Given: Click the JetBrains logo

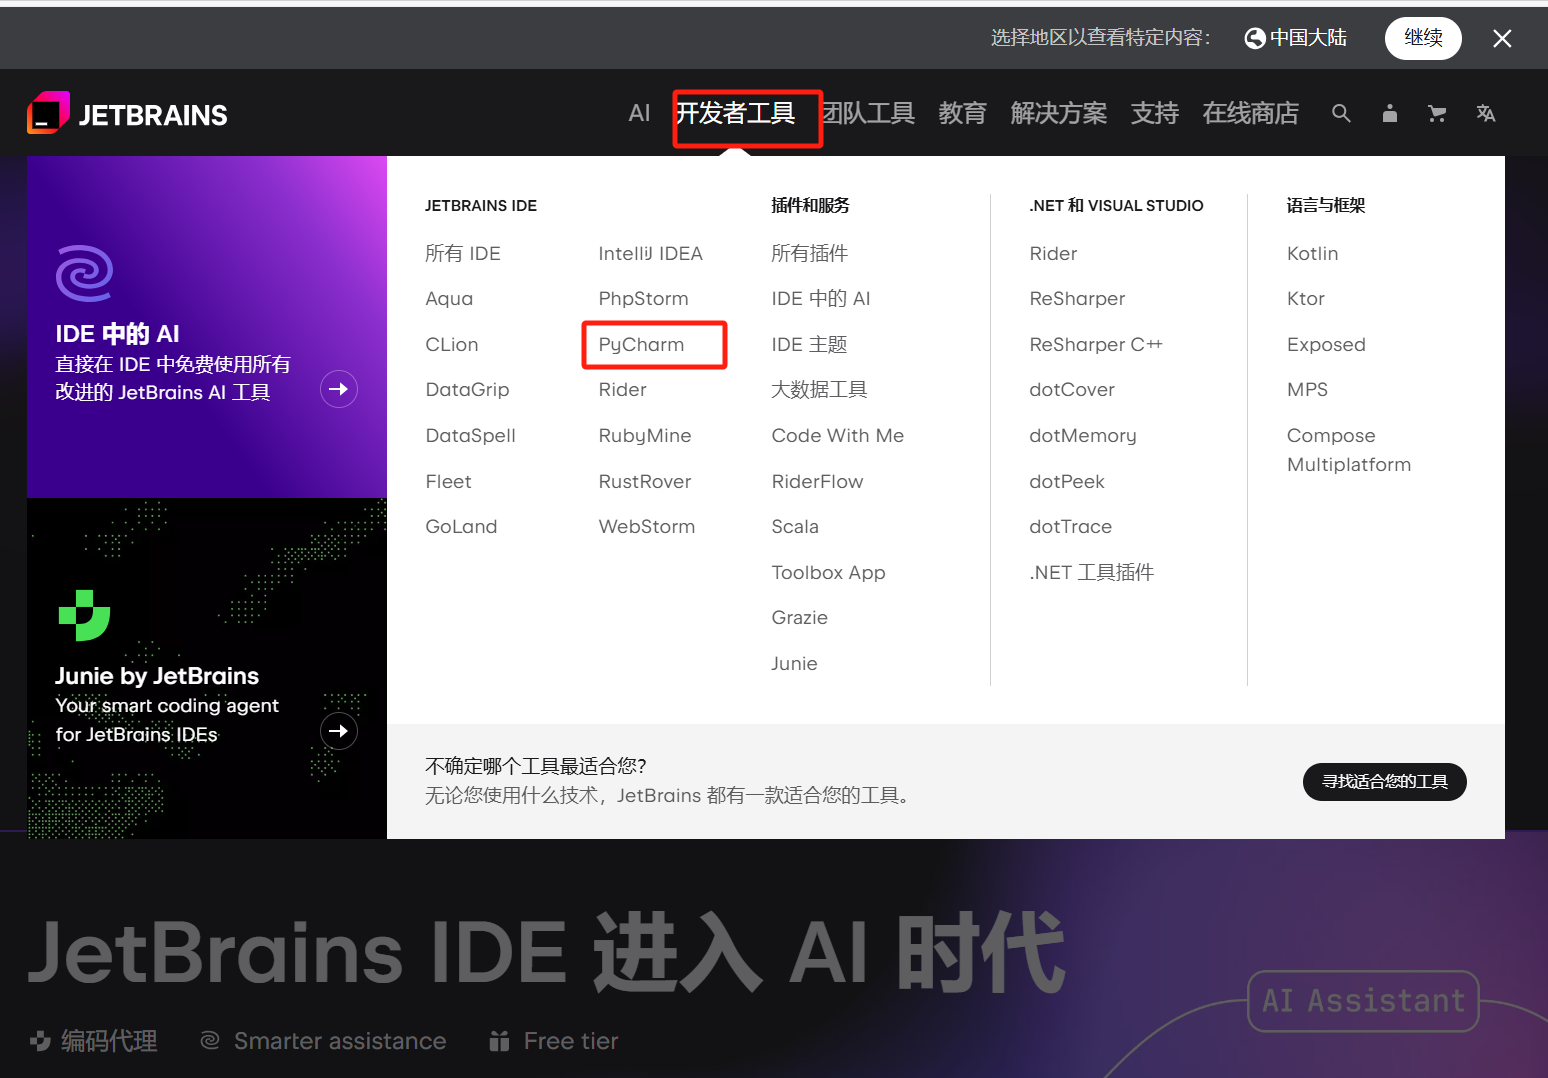Looking at the screenshot, I should click(127, 113).
